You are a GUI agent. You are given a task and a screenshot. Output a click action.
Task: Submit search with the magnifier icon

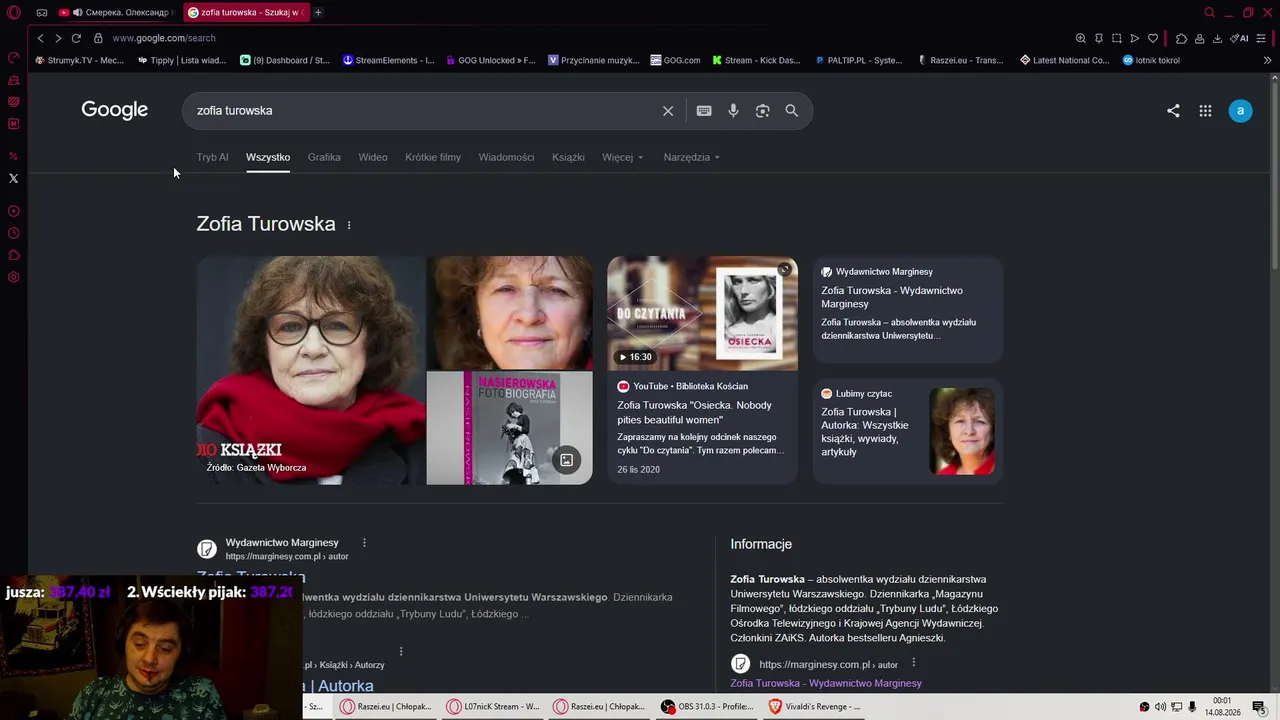792,111
